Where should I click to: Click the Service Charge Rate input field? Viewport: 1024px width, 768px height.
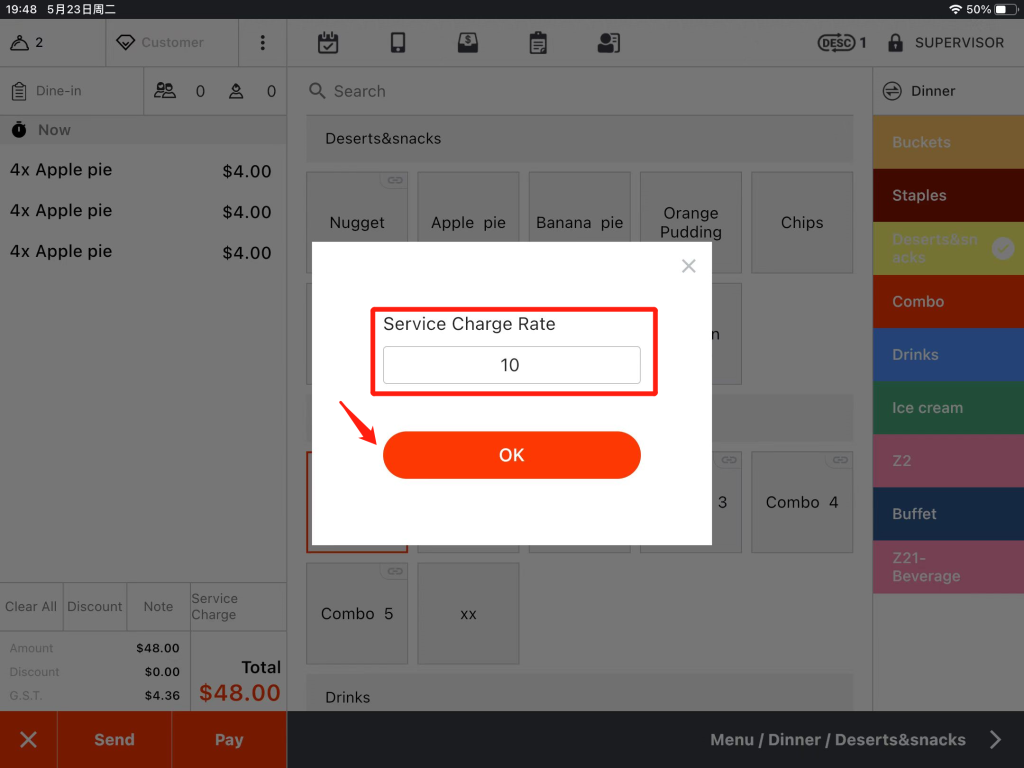511,365
